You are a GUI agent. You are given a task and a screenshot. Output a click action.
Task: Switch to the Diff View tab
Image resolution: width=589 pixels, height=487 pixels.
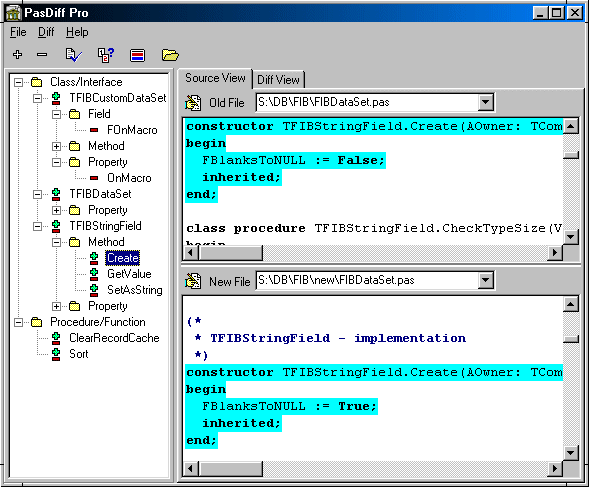(278, 80)
